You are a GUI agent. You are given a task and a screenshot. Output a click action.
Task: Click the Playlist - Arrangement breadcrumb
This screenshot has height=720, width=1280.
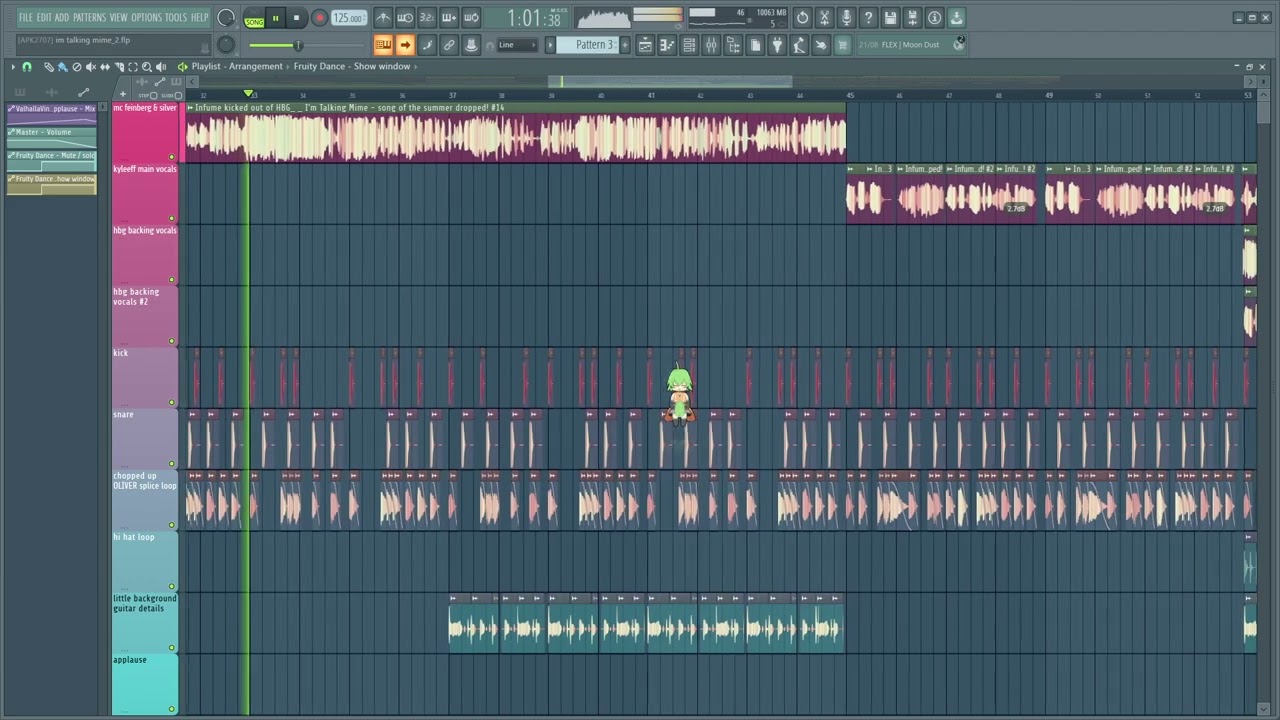click(237, 66)
